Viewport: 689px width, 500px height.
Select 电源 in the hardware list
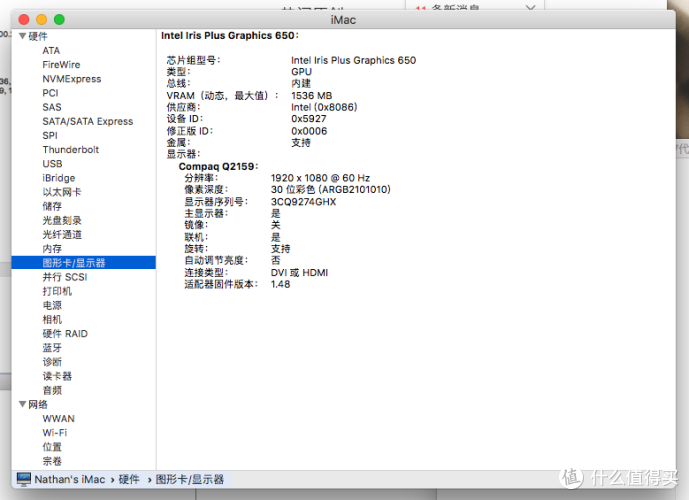point(52,305)
